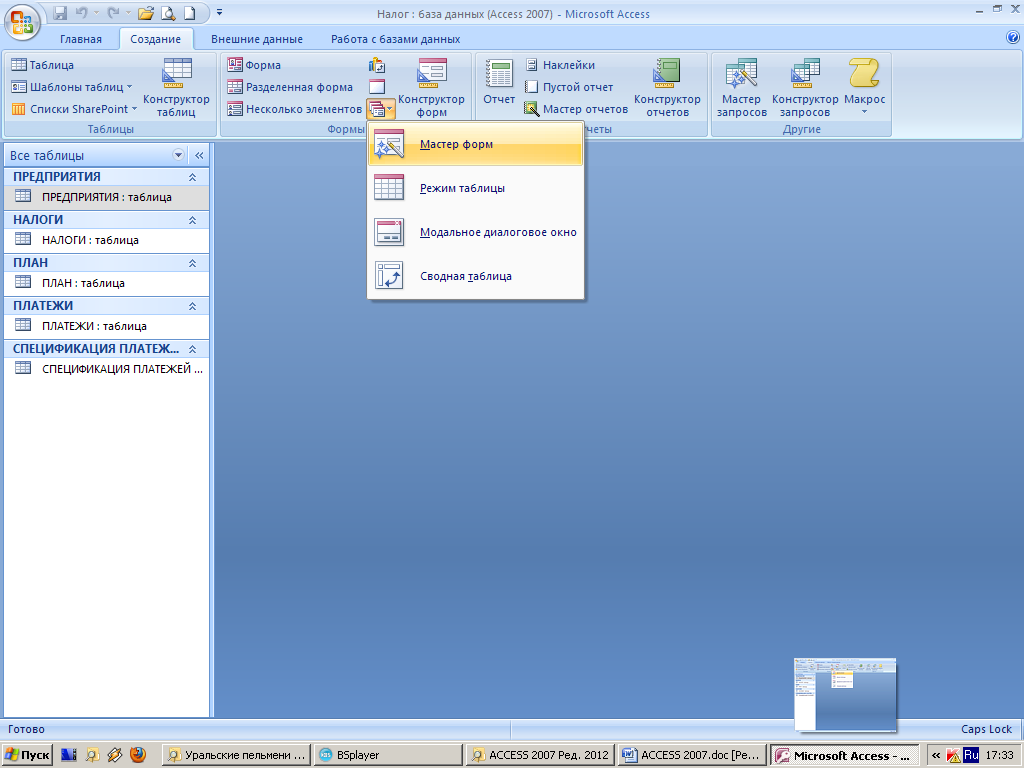Select ПЛАТЕЖИ : таблица item
This screenshot has height=768, width=1024.
point(106,326)
